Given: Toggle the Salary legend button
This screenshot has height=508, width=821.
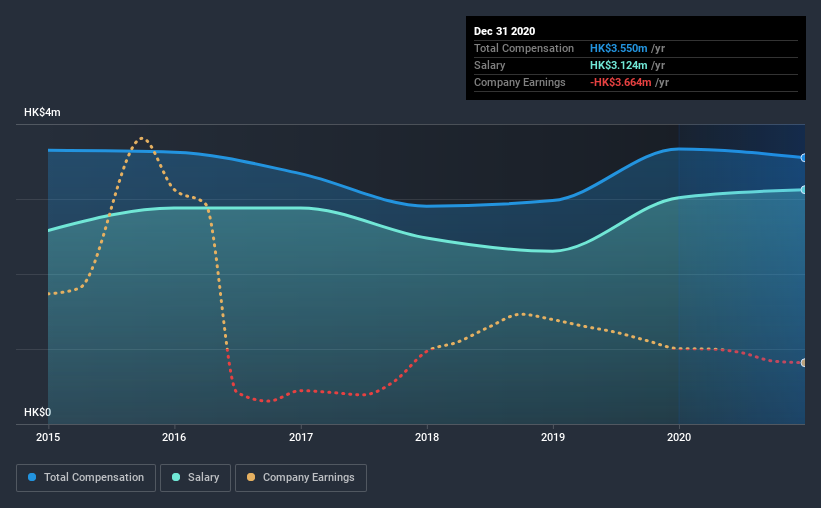Looking at the screenshot, I should [x=195, y=478].
